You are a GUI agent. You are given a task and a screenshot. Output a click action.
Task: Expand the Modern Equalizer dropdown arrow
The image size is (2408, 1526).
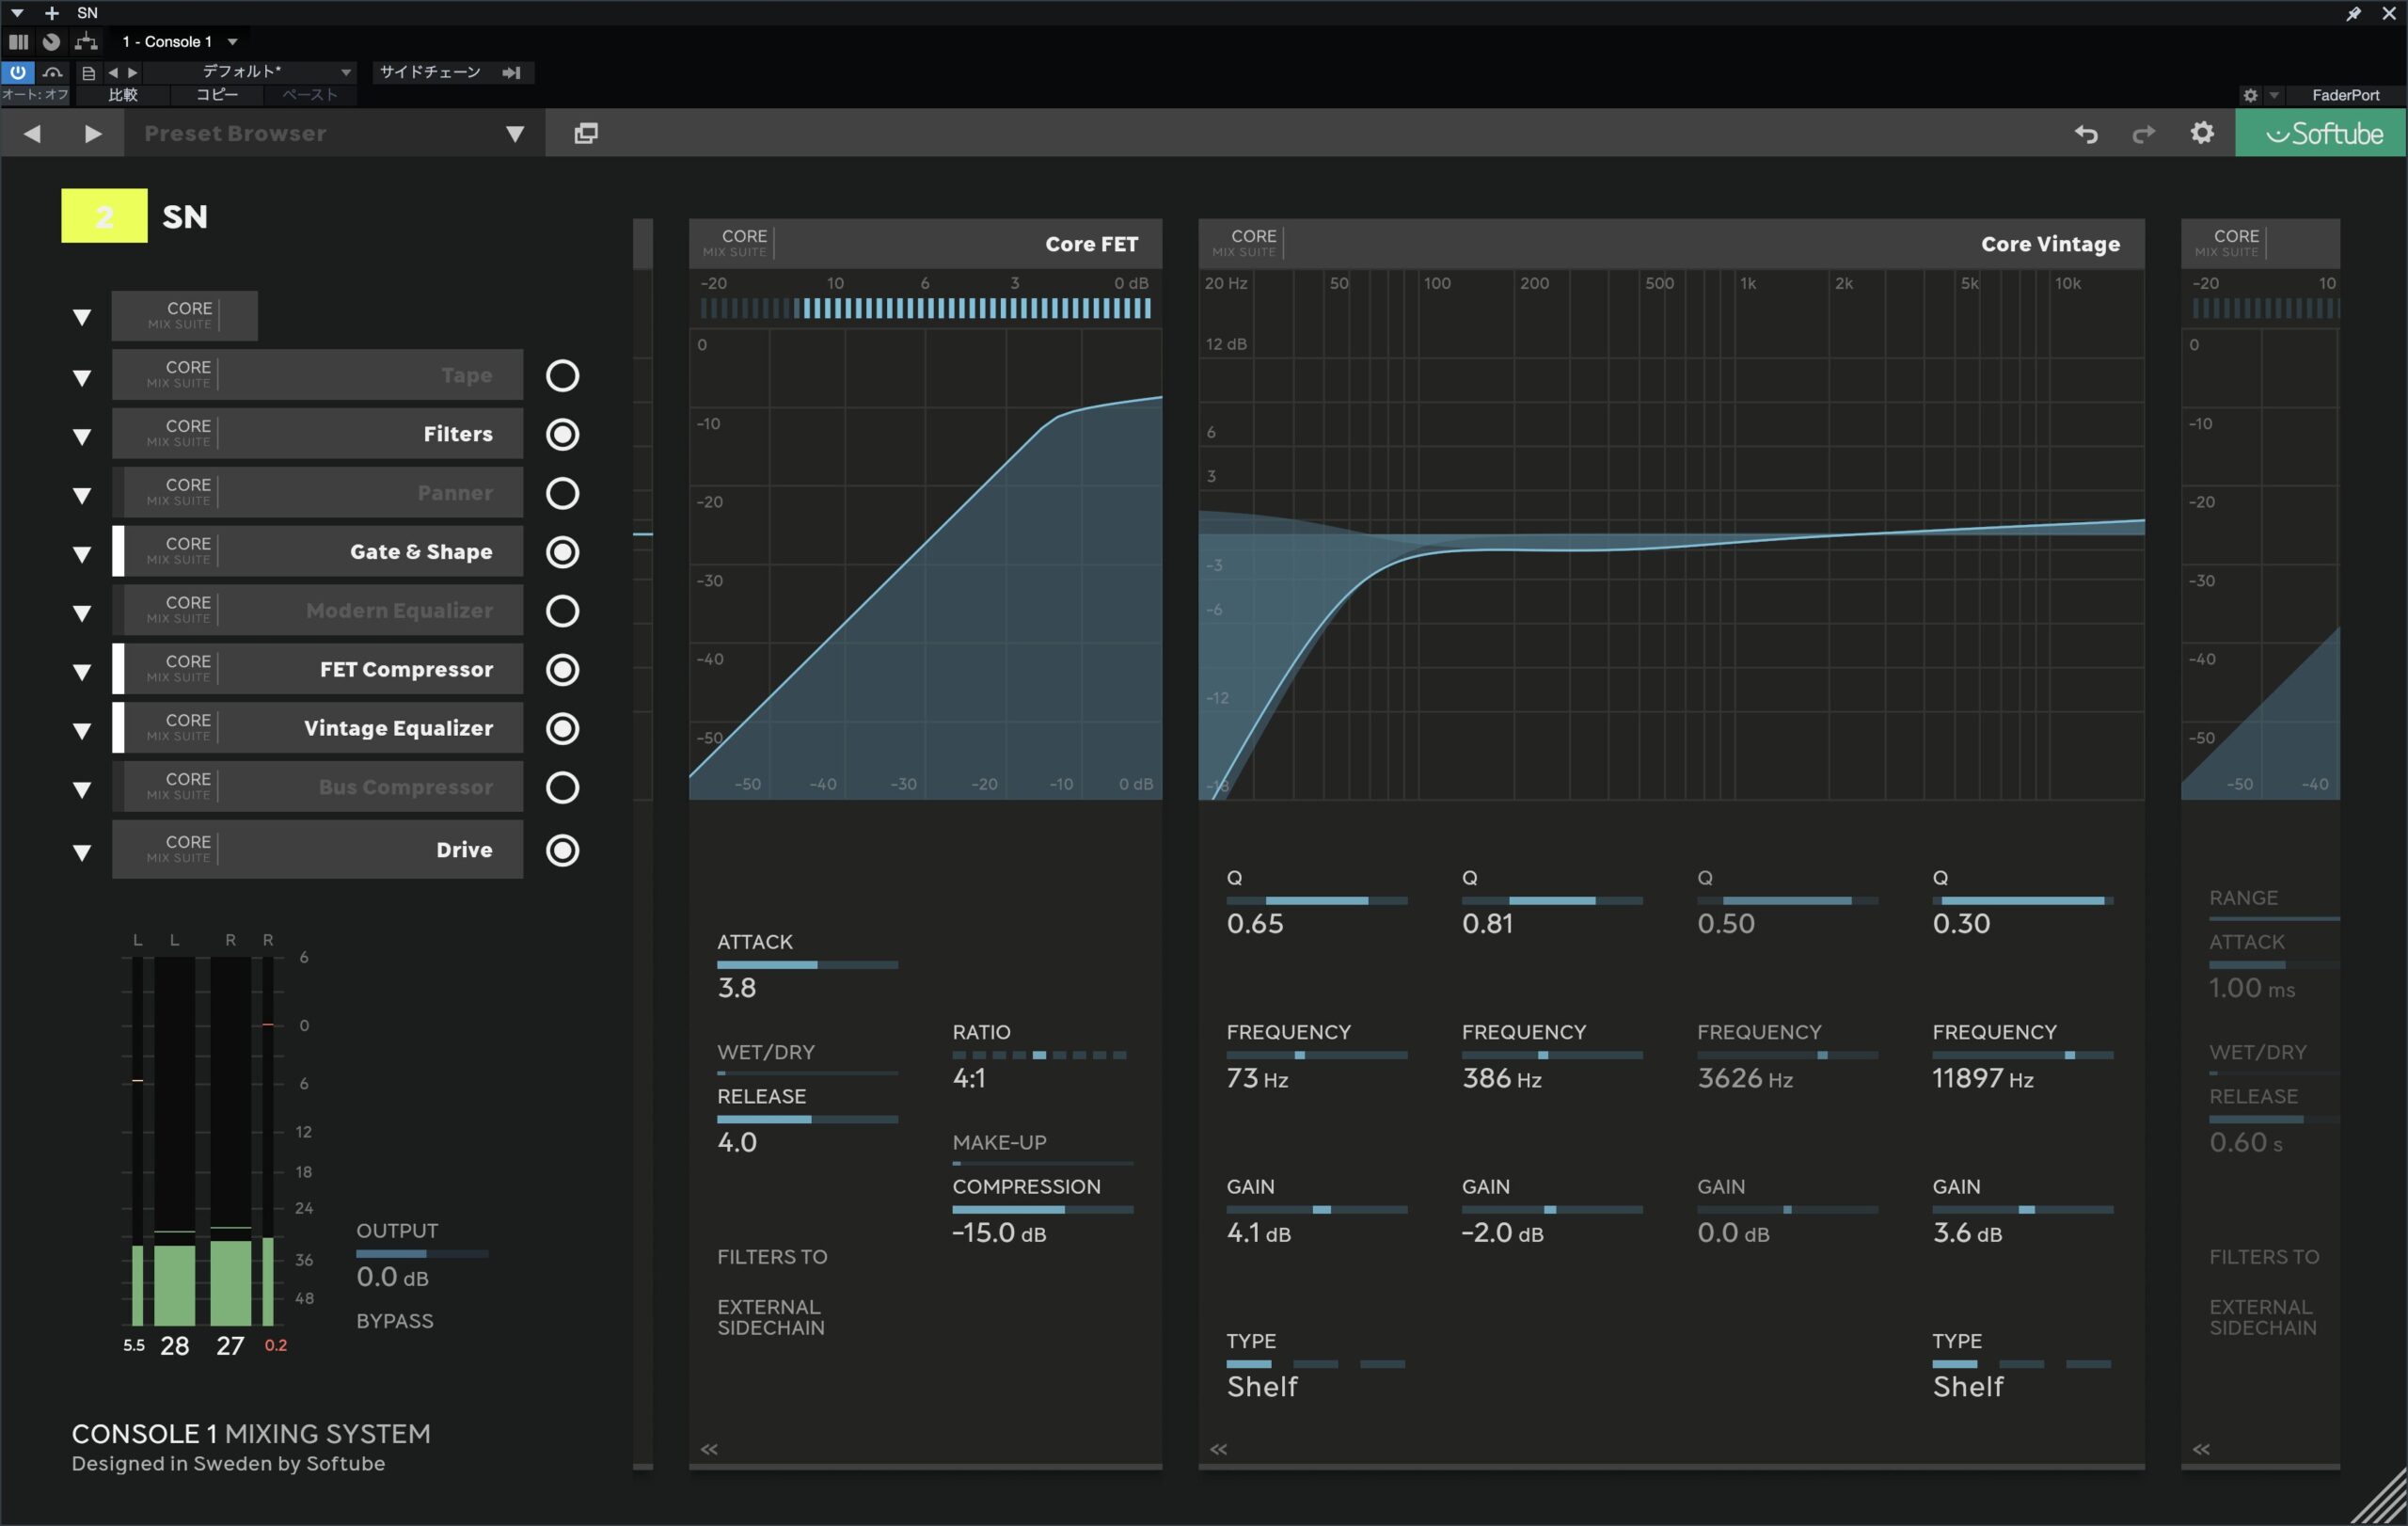82,613
